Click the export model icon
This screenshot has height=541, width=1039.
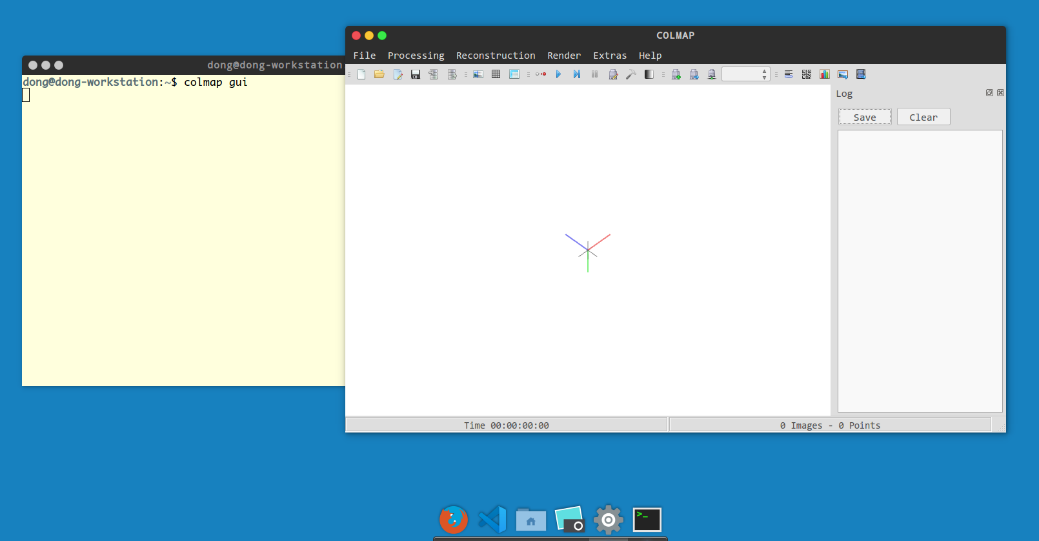[x=452, y=74]
